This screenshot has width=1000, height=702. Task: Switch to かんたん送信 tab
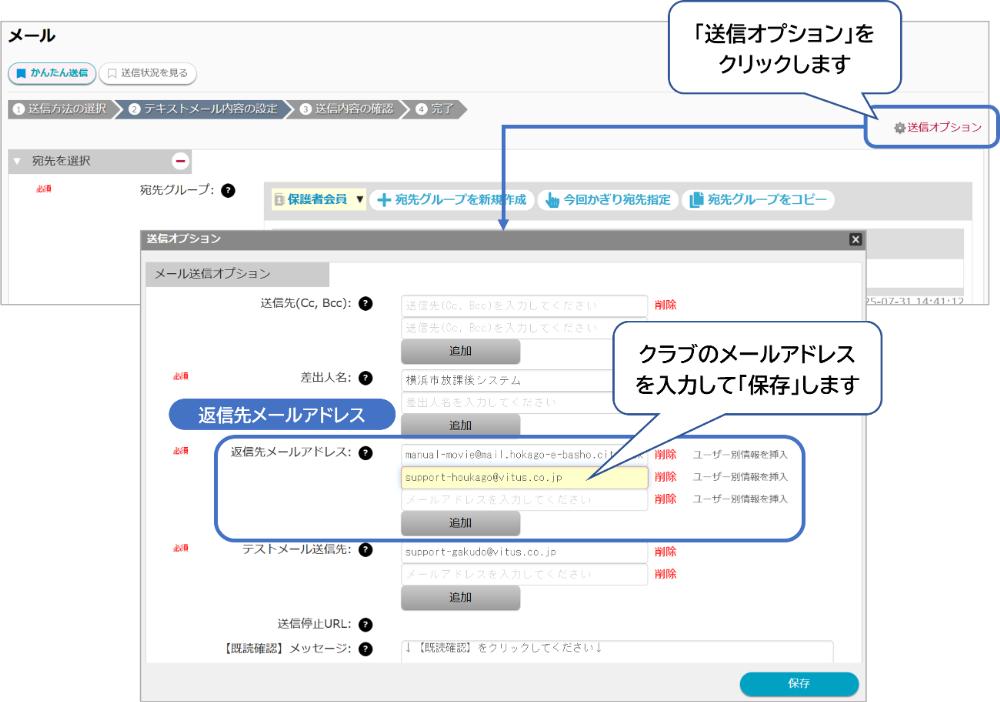point(51,73)
